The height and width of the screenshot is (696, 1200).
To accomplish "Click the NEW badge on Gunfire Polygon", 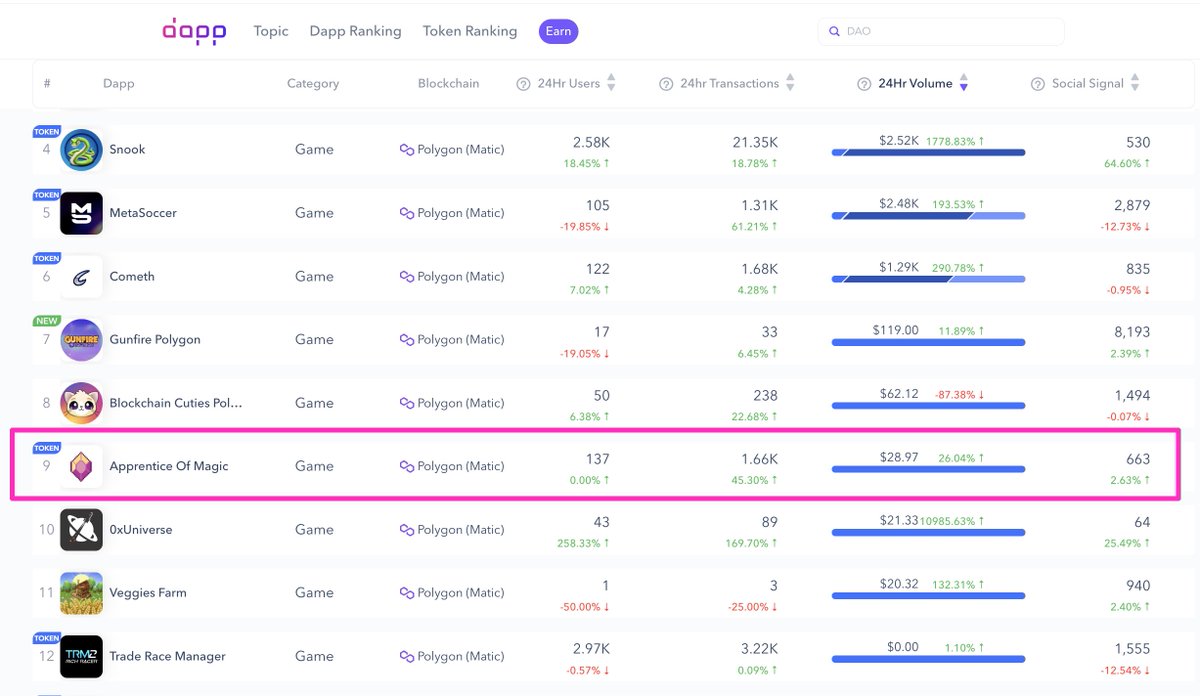I will point(47,321).
